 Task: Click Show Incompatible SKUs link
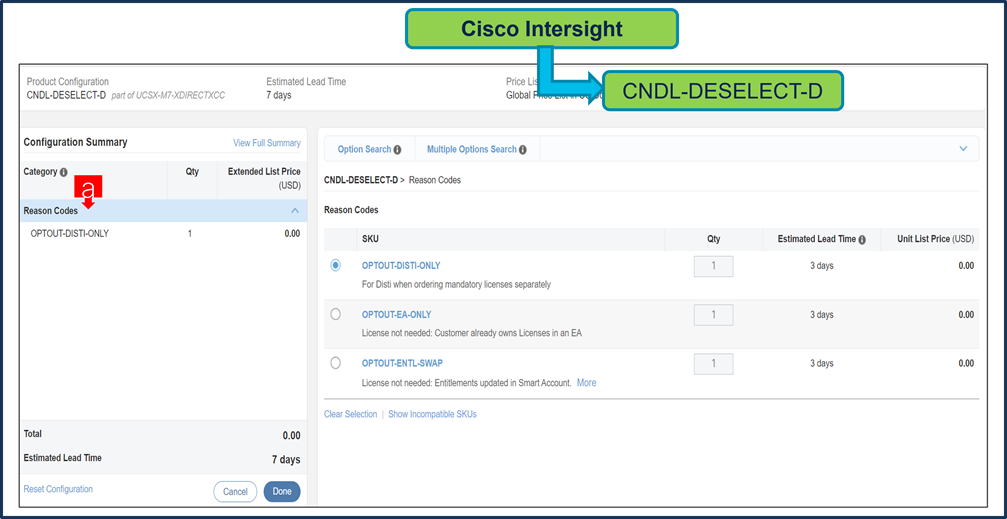pyautogui.click(x=432, y=414)
